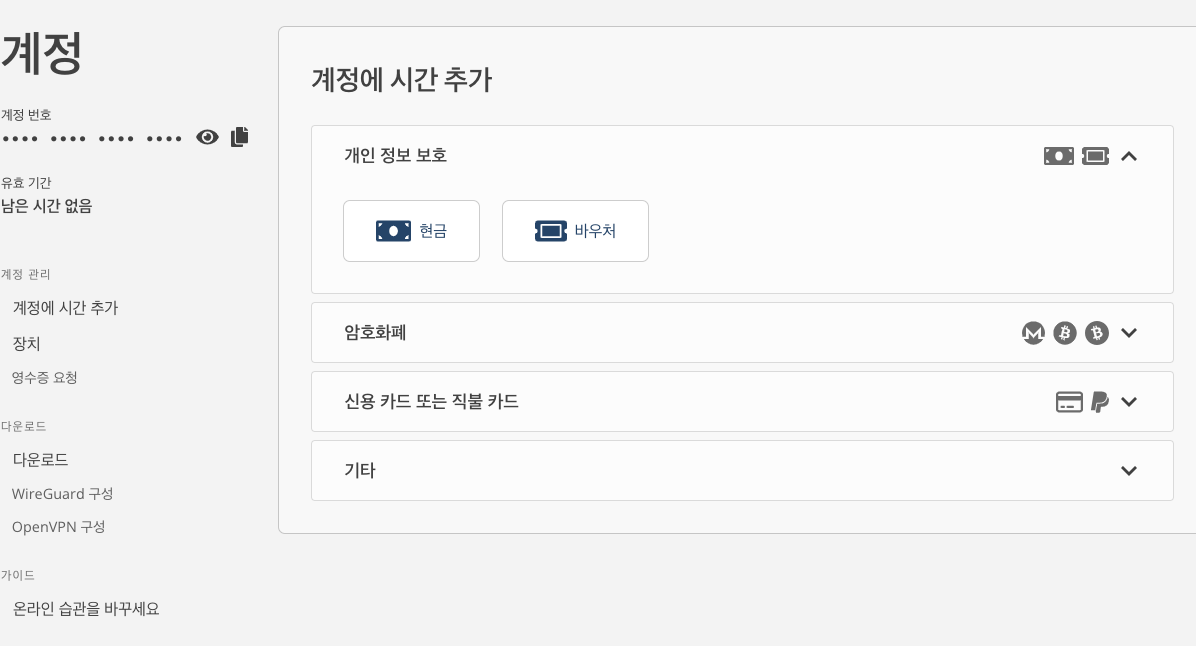Image resolution: width=1196 pixels, height=646 pixels.
Task: Expand the 암호화폐 payment section
Action: coord(1129,333)
